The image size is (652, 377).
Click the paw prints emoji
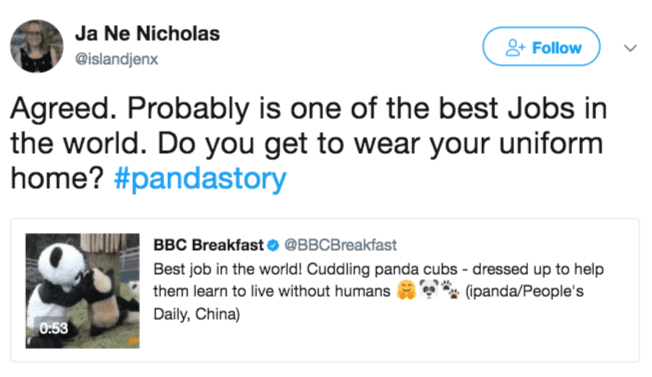tap(450, 289)
